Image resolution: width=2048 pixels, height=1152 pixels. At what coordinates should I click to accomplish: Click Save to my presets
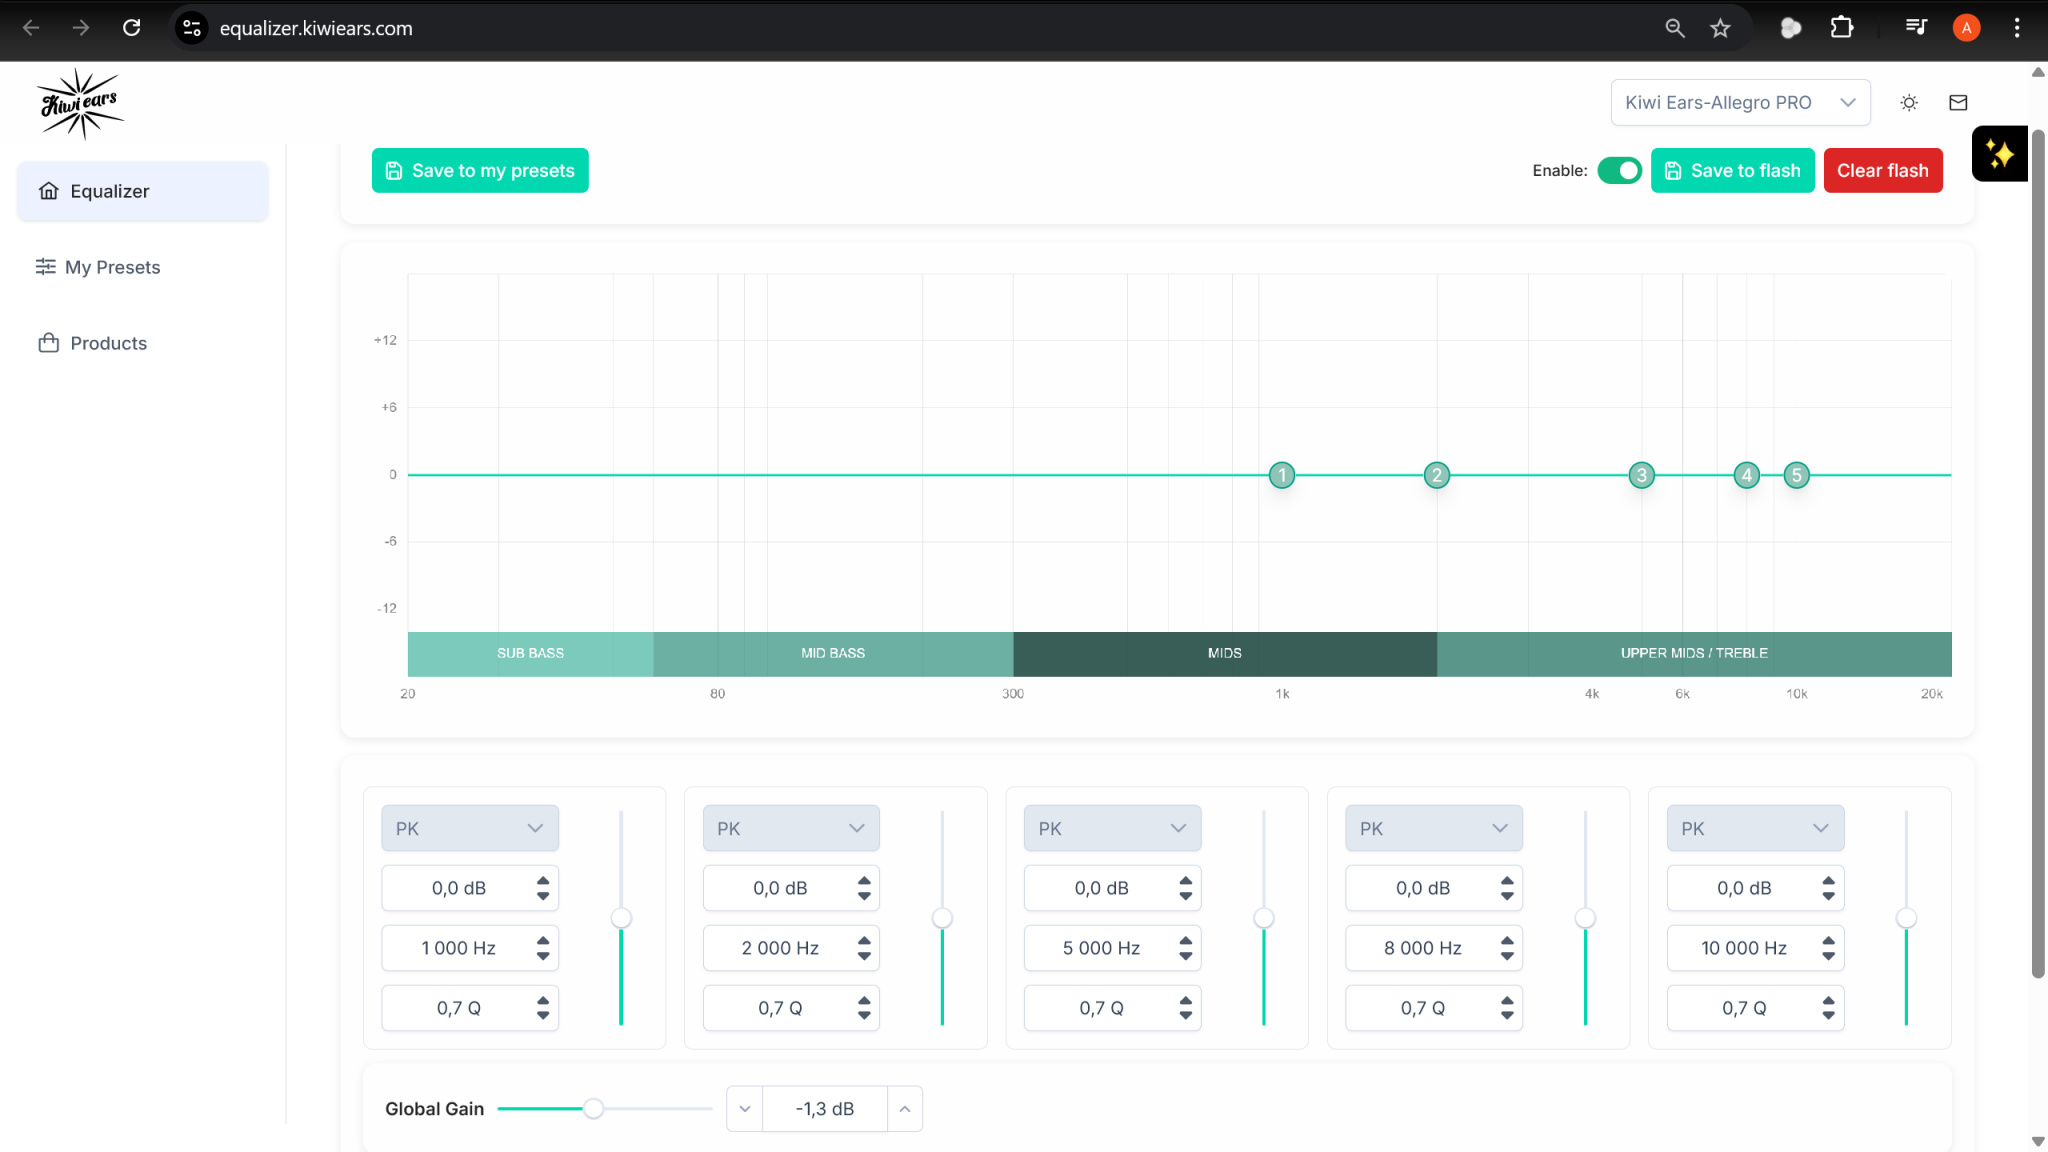point(480,171)
